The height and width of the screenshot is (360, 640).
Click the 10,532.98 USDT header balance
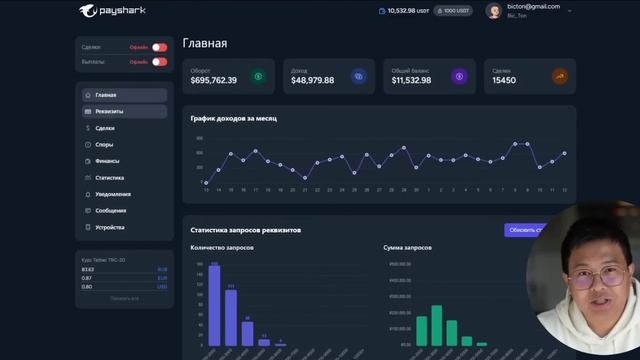(x=408, y=11)
